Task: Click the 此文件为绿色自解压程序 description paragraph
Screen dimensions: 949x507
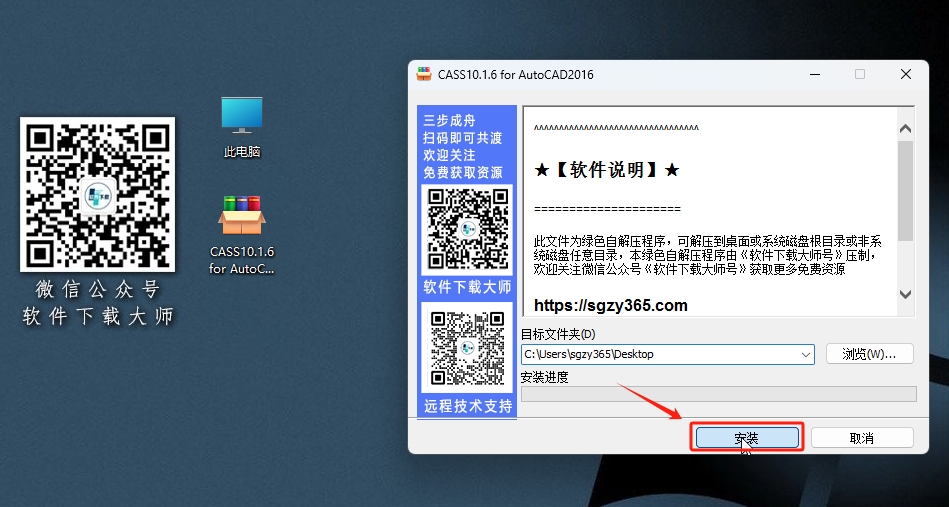Action: tap(708, 255)
